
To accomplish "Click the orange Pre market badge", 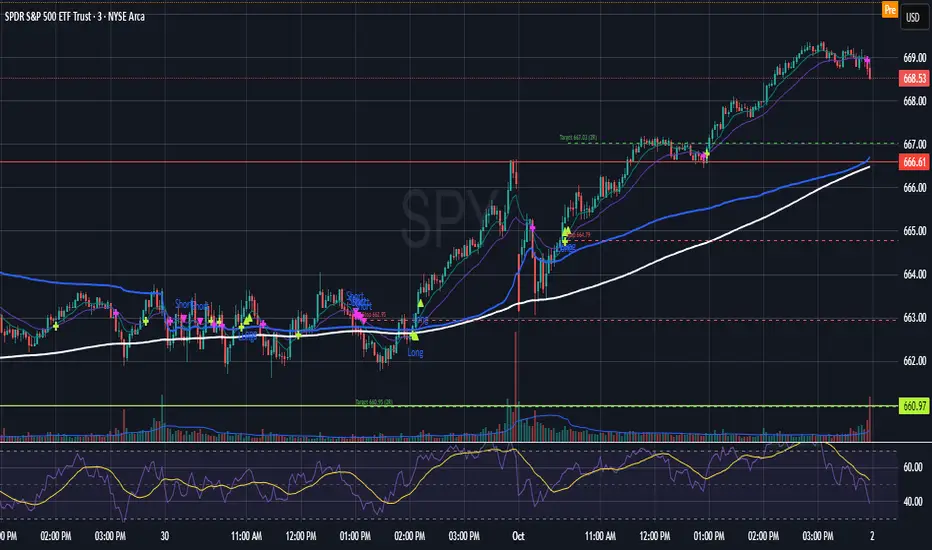I will point(889,10).
